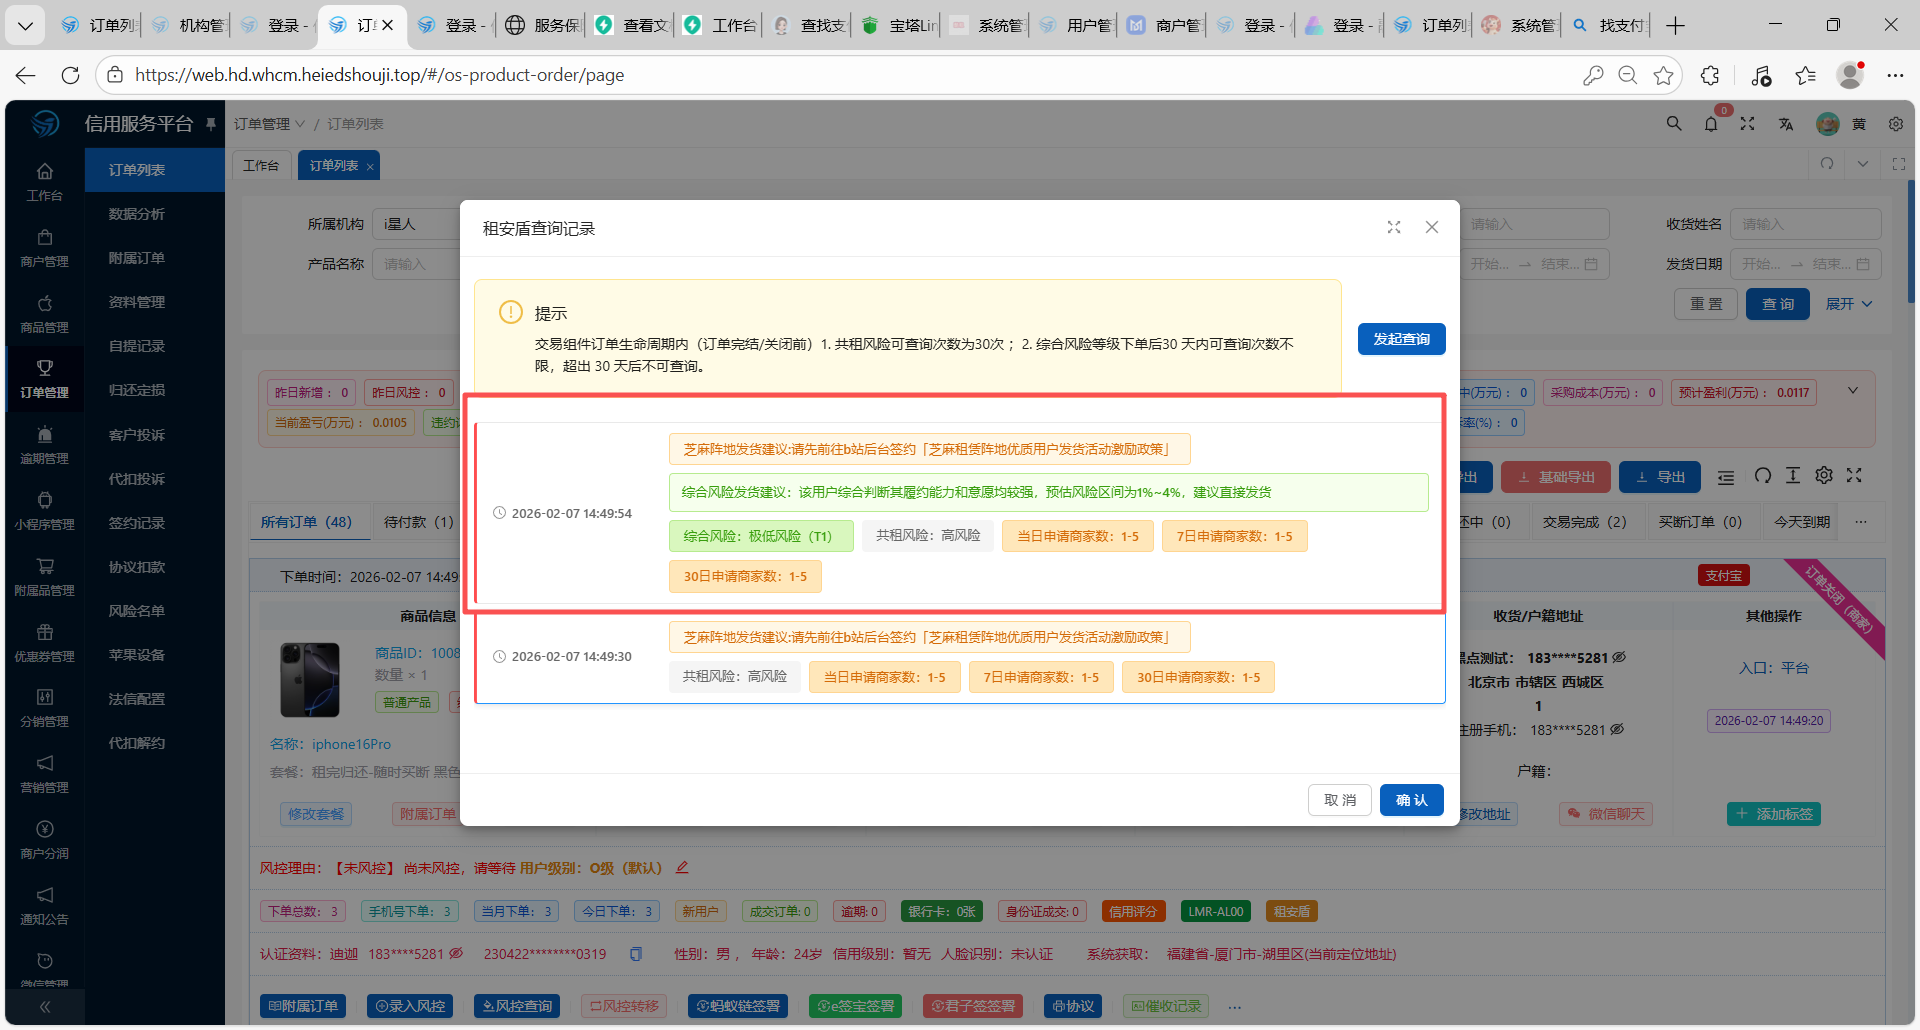This screenshot has height=1030, width=1920.
Task: Switch to the 所有订单 (48) tab
Action: coord(306,522)
